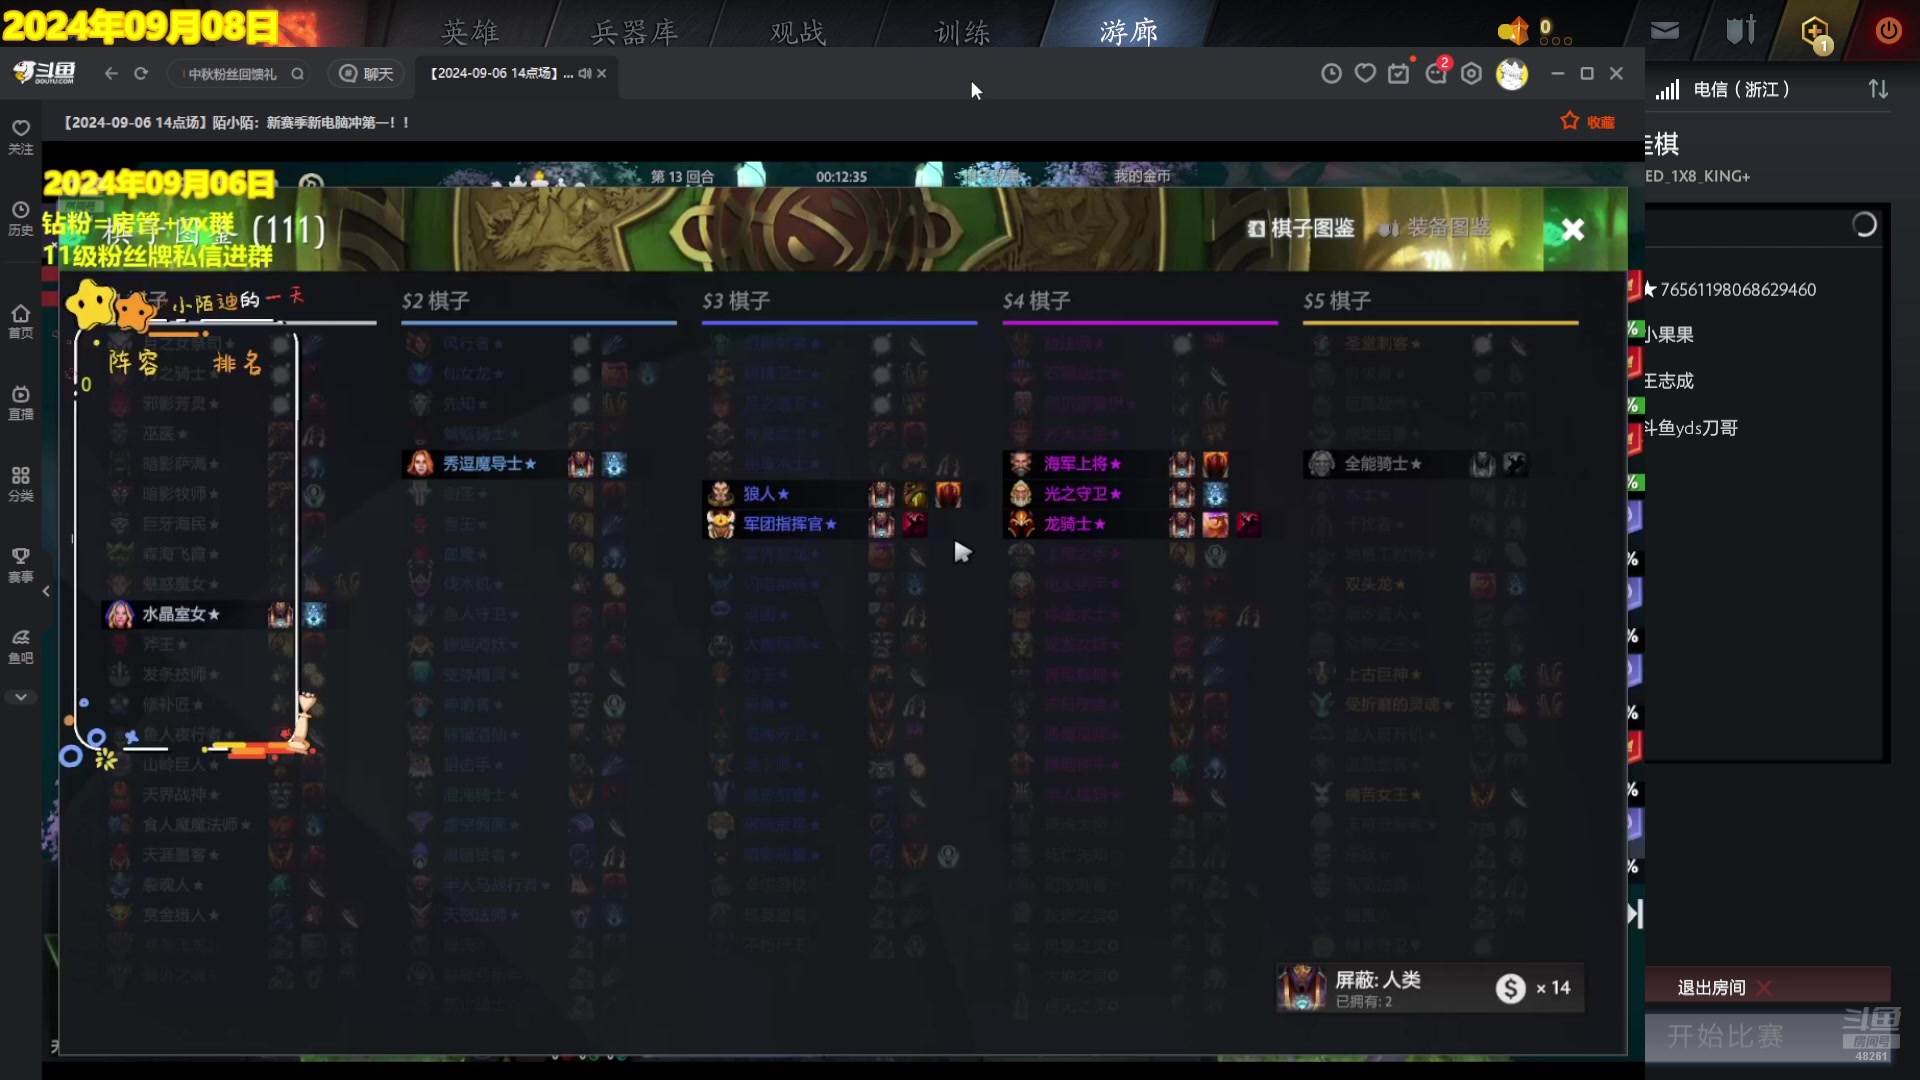Click the Douyu logo

click(44, 73)
